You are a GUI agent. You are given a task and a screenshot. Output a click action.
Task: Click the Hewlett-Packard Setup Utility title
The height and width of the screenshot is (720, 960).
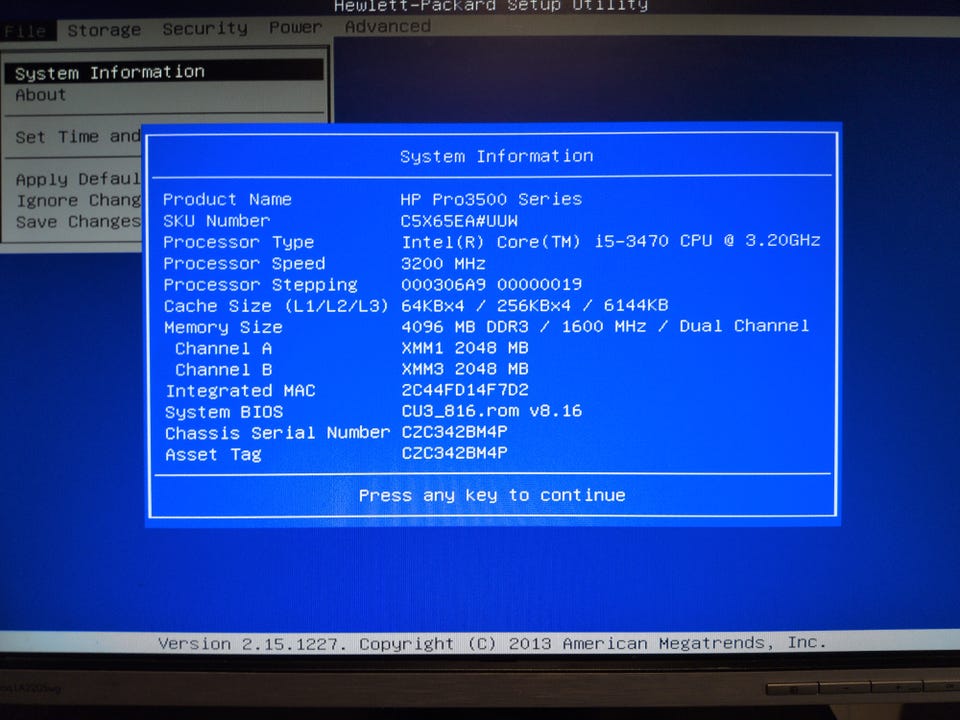pyautogui.click(x=490, y=6)
